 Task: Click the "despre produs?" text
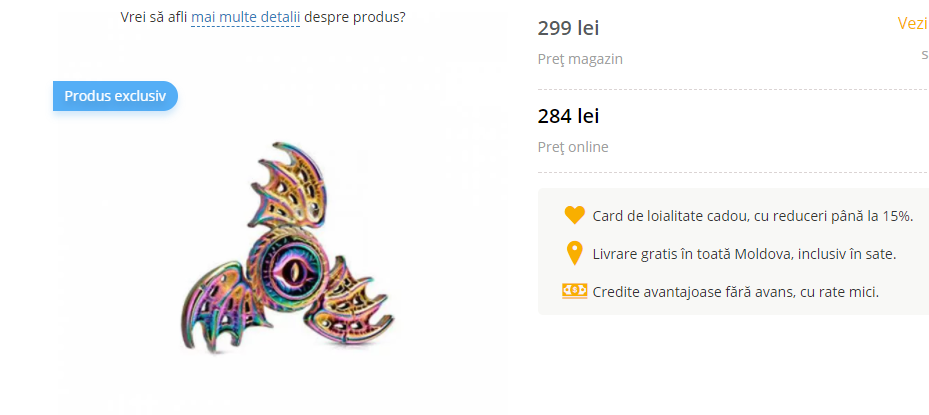coord(355,18)
